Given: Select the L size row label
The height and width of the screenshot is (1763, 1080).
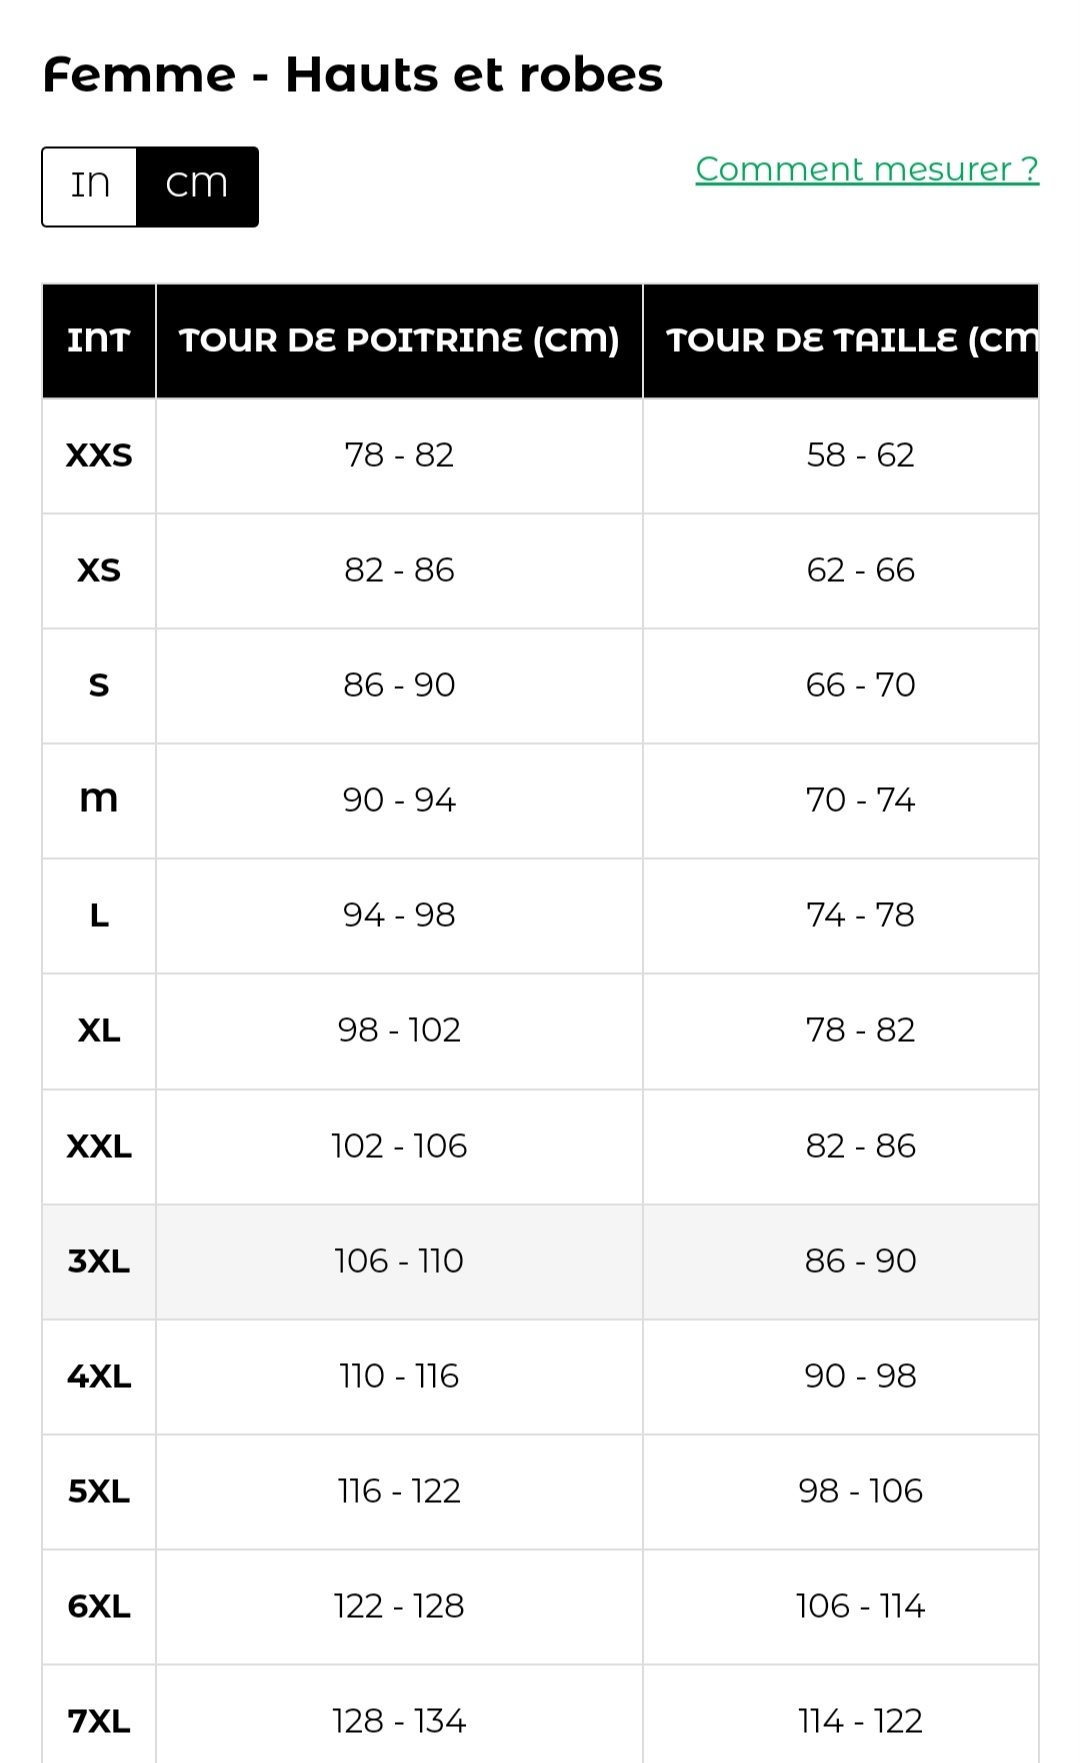Looking at the screenshot, I should [x=99, y=916].
